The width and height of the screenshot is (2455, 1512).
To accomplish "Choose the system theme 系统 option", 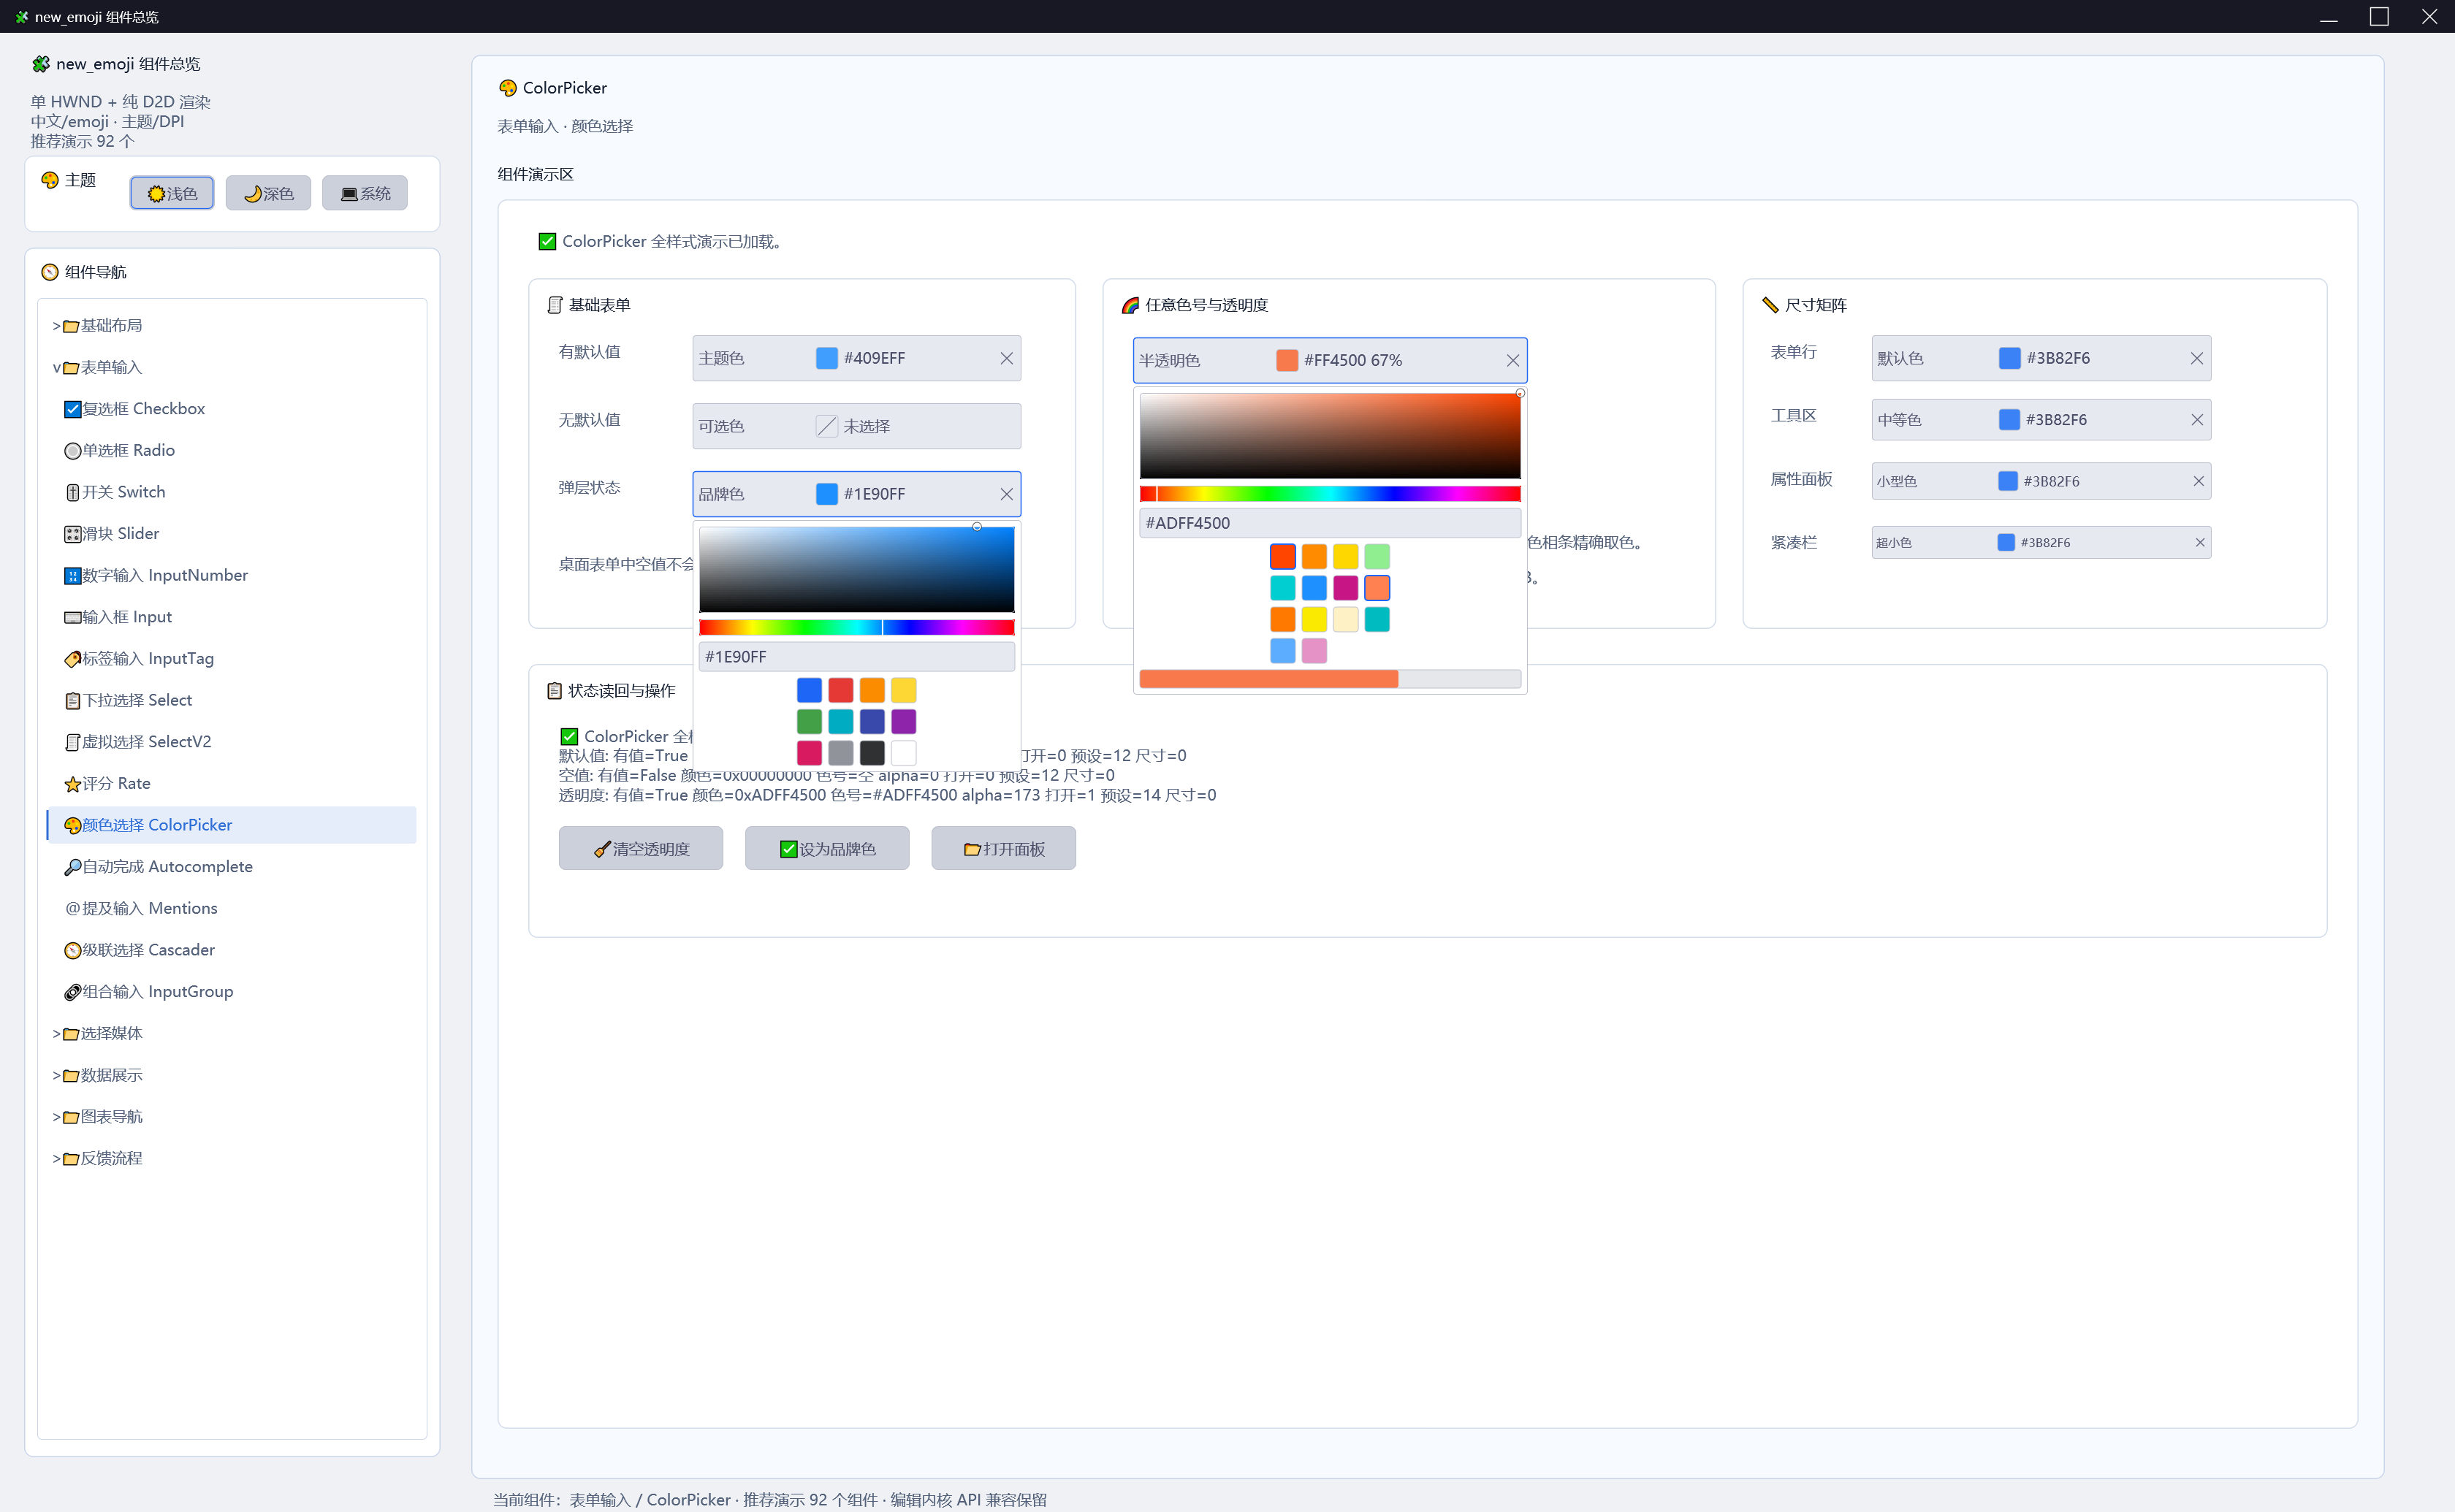I will tap(365, 193).
